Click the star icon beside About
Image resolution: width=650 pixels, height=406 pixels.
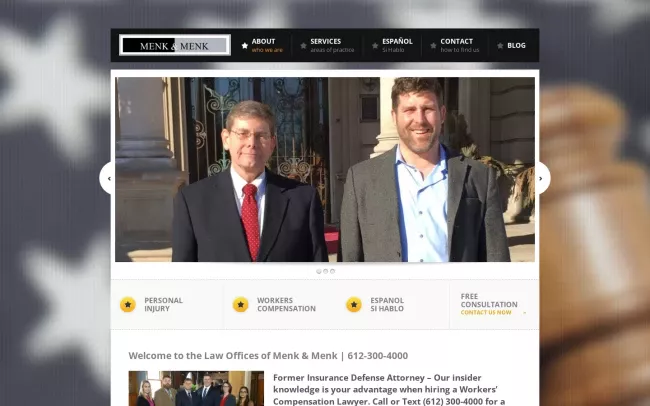[x=244, y=45]
